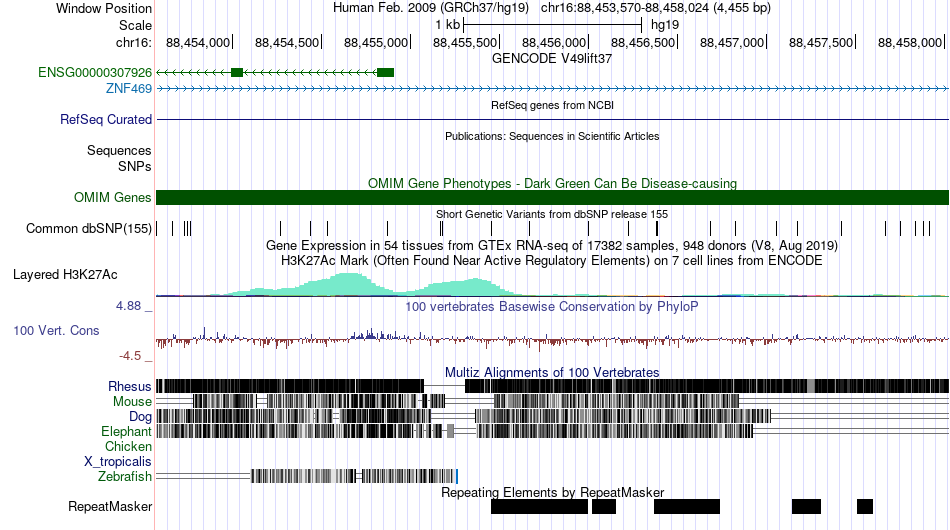Open Repeating Elements by RepeatMasker title

pos(552,492)
